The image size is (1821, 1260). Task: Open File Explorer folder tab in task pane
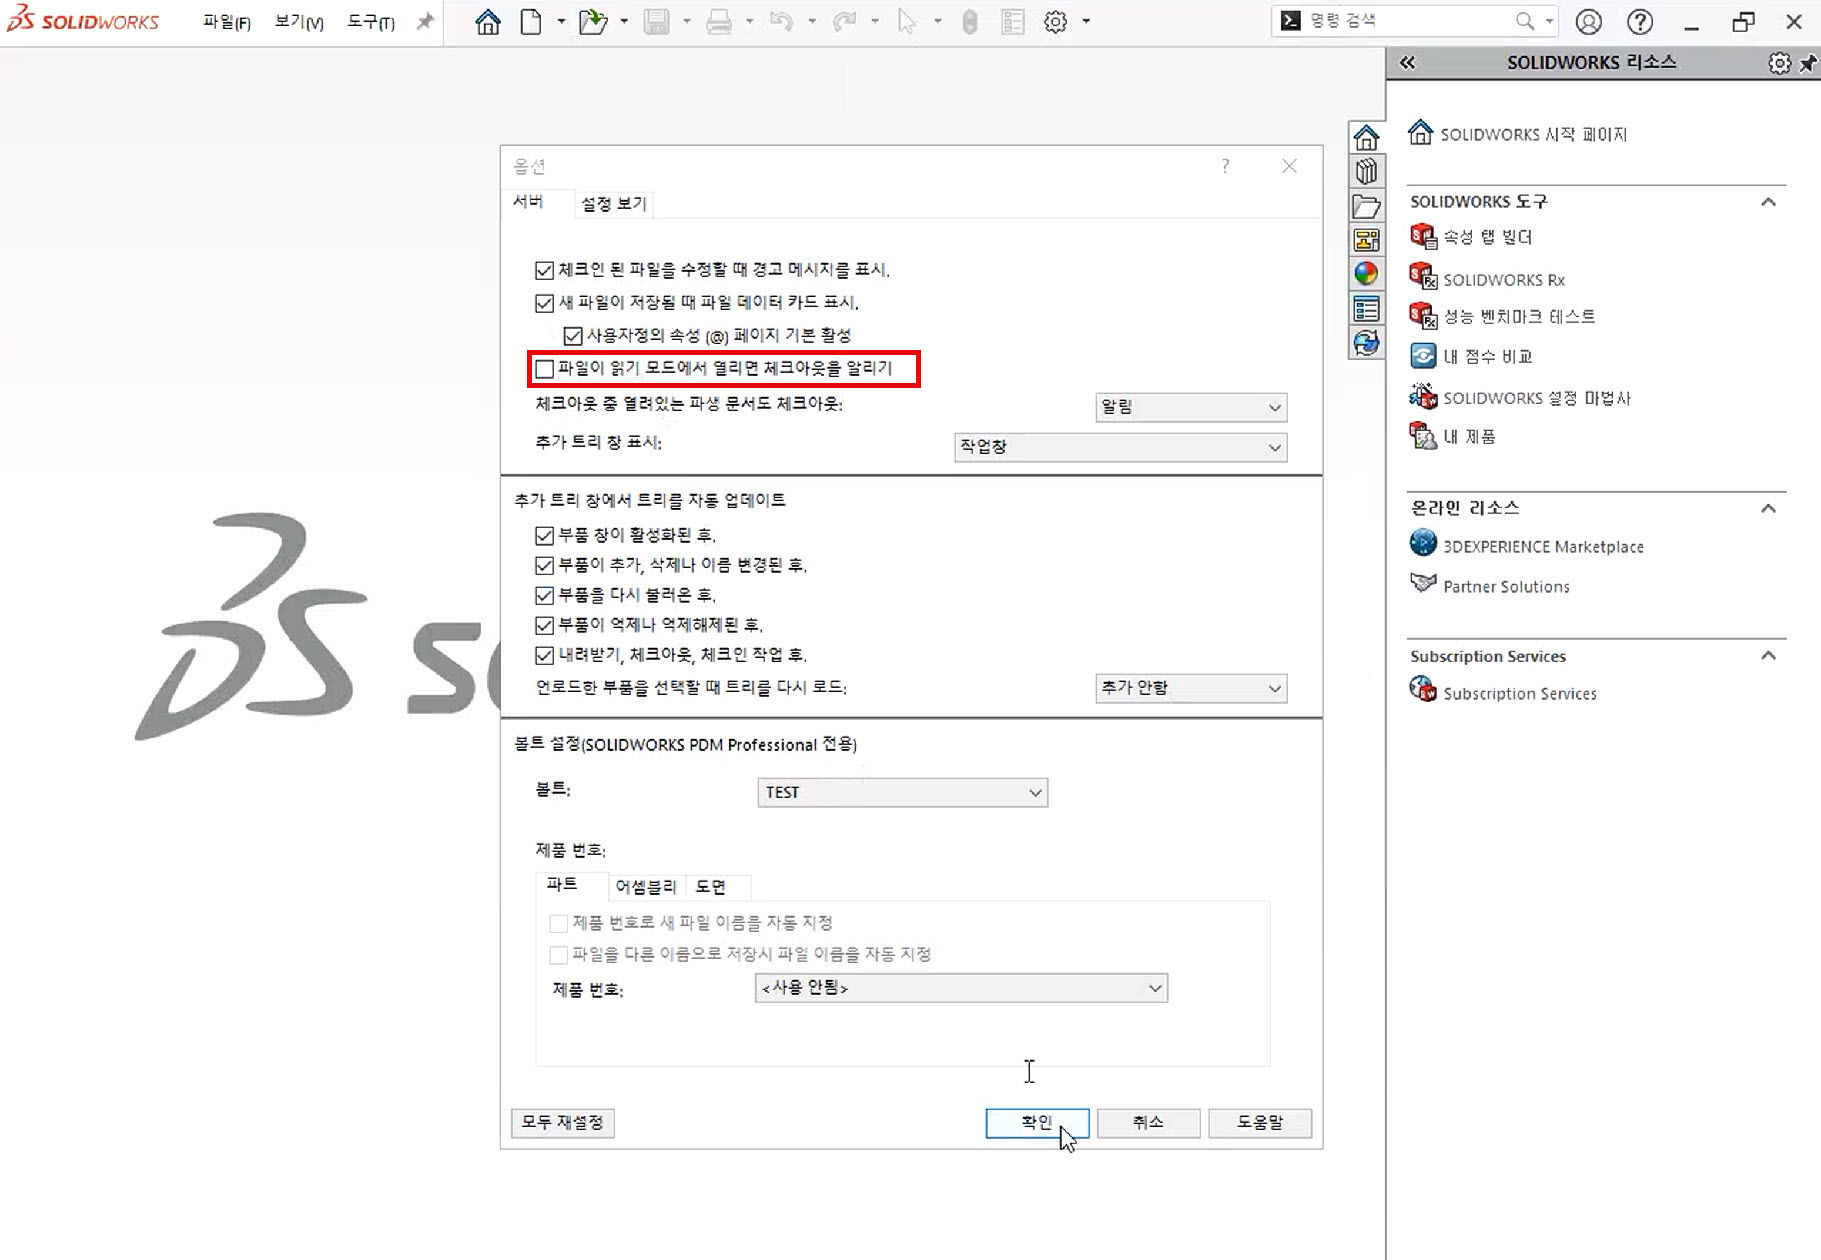coord(1366,206)
